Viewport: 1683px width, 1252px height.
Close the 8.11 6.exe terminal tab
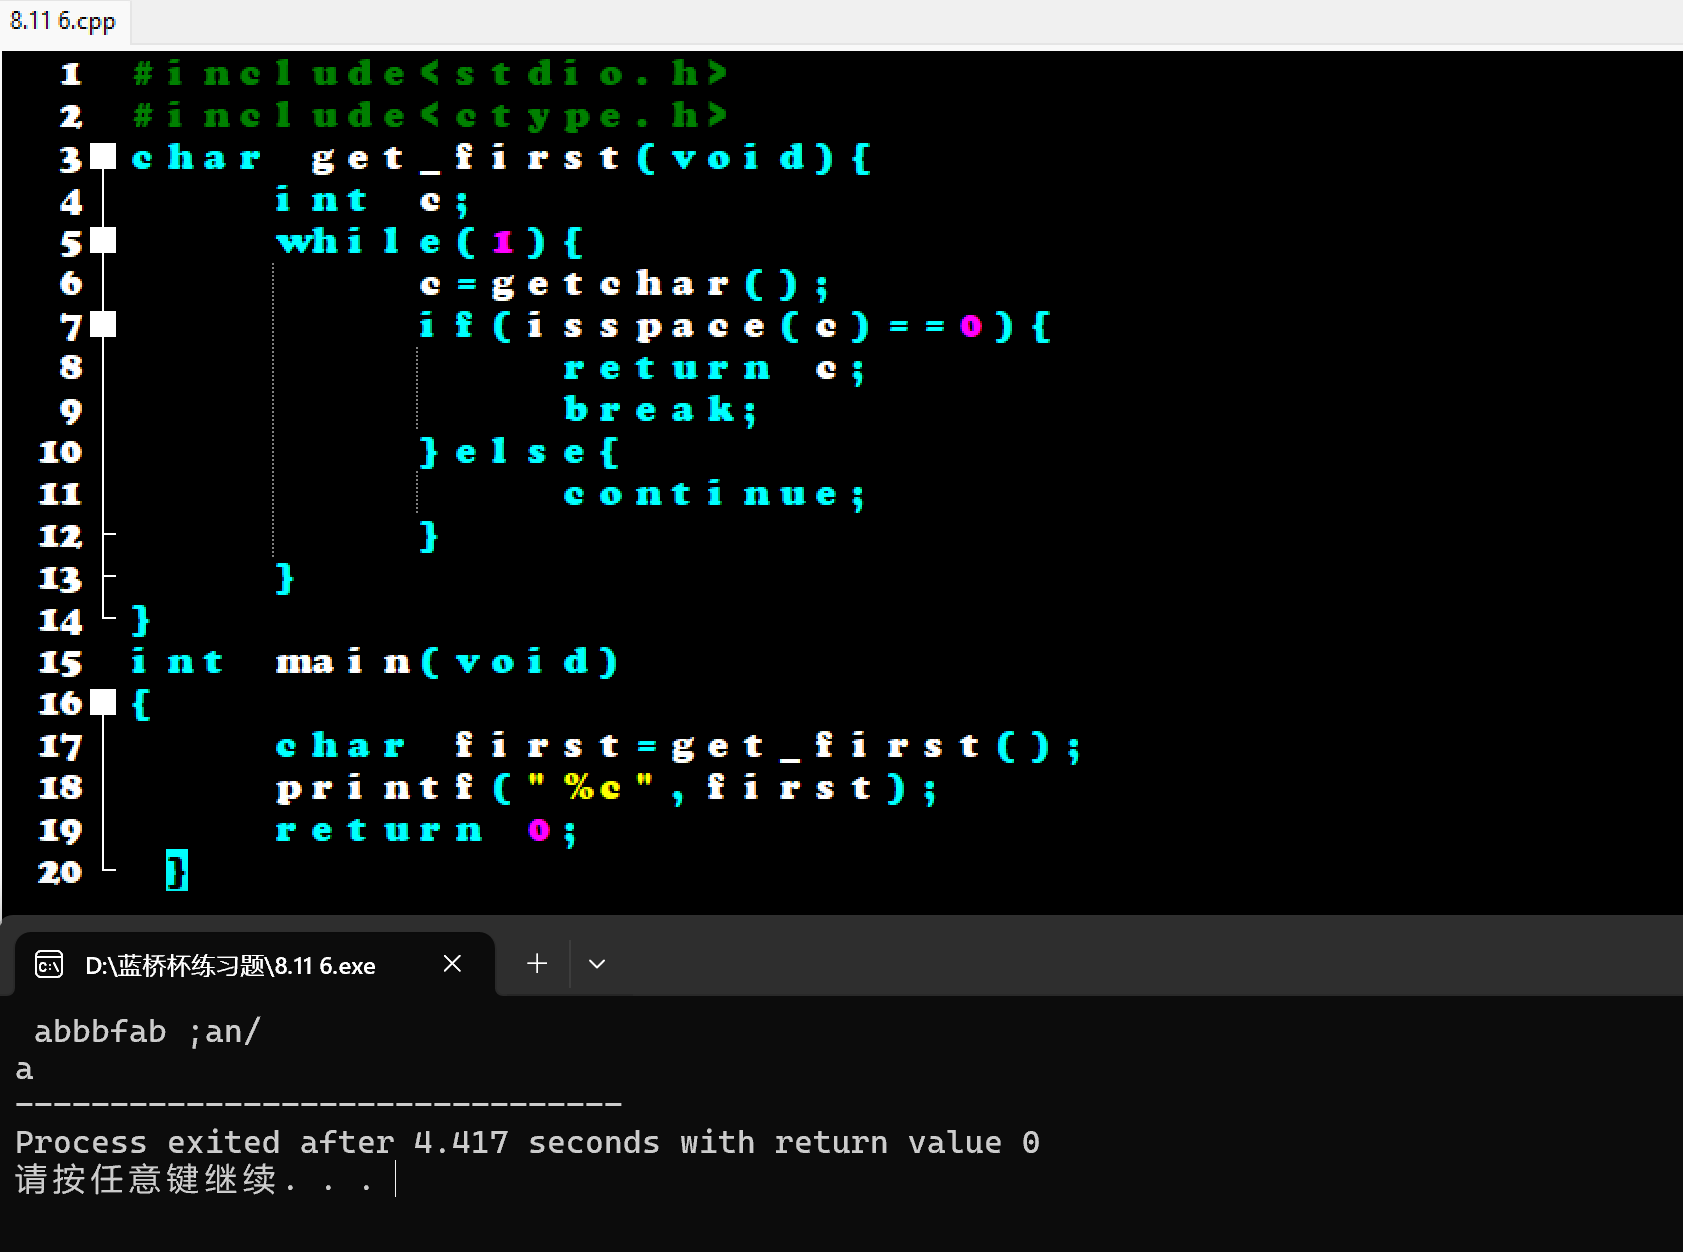pyautogui.click(x=452, y=964)
